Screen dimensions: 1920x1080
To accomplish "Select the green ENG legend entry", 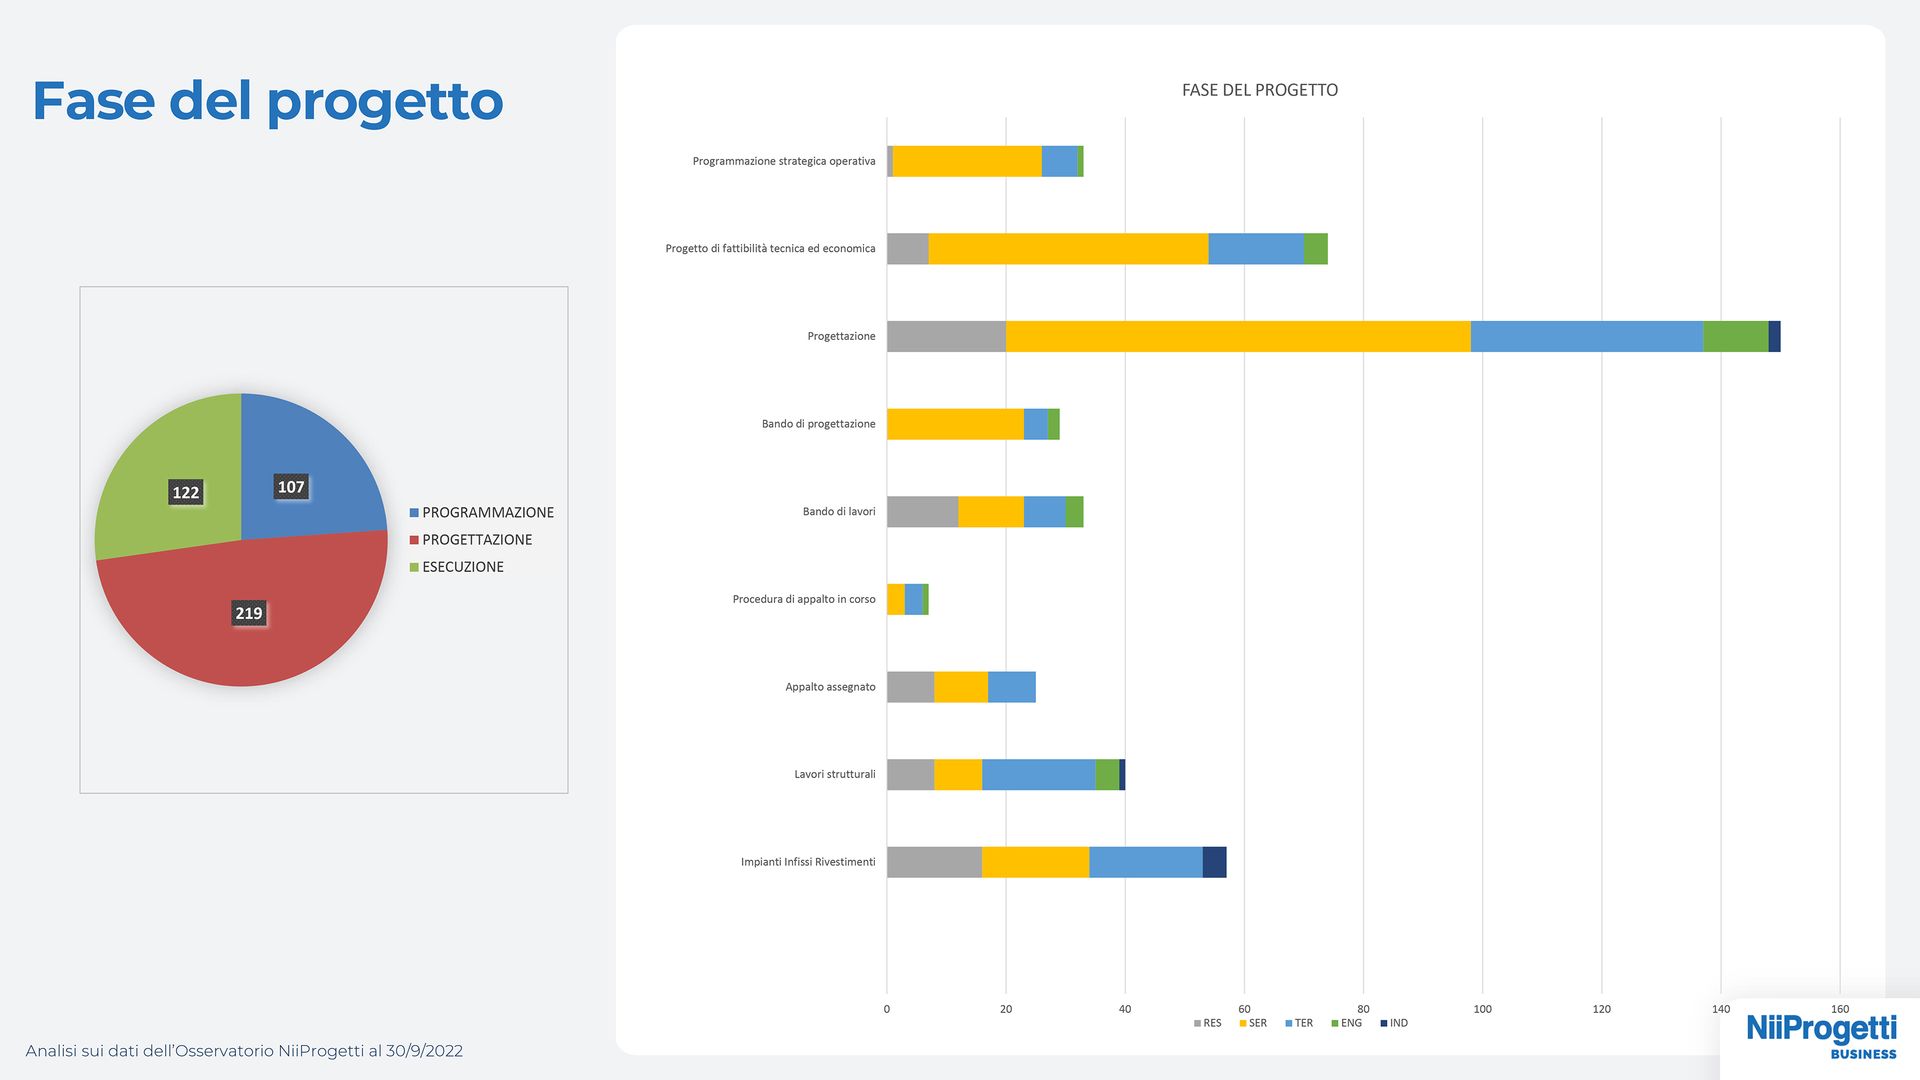I will coord(1346,1023).
